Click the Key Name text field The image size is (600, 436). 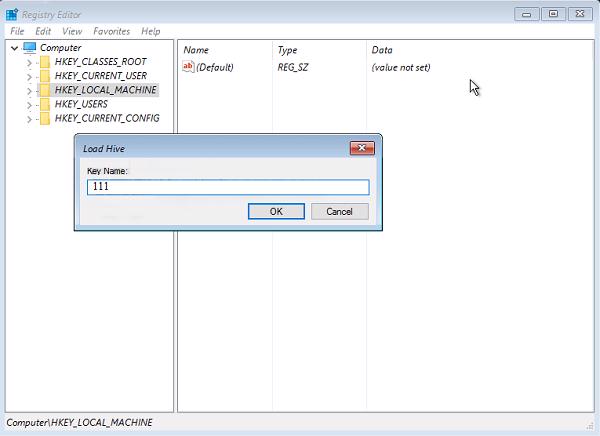click(x=228, y=187)
